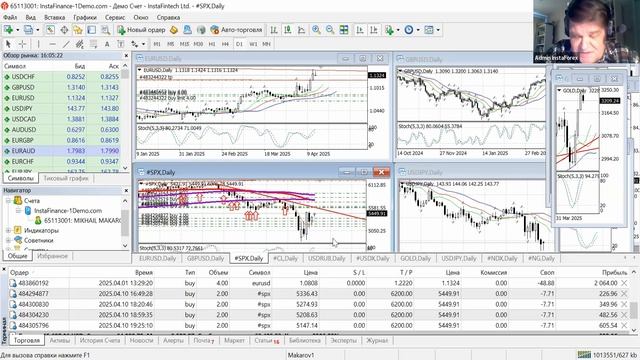Switch timeframe to W1

pos(253,44)
